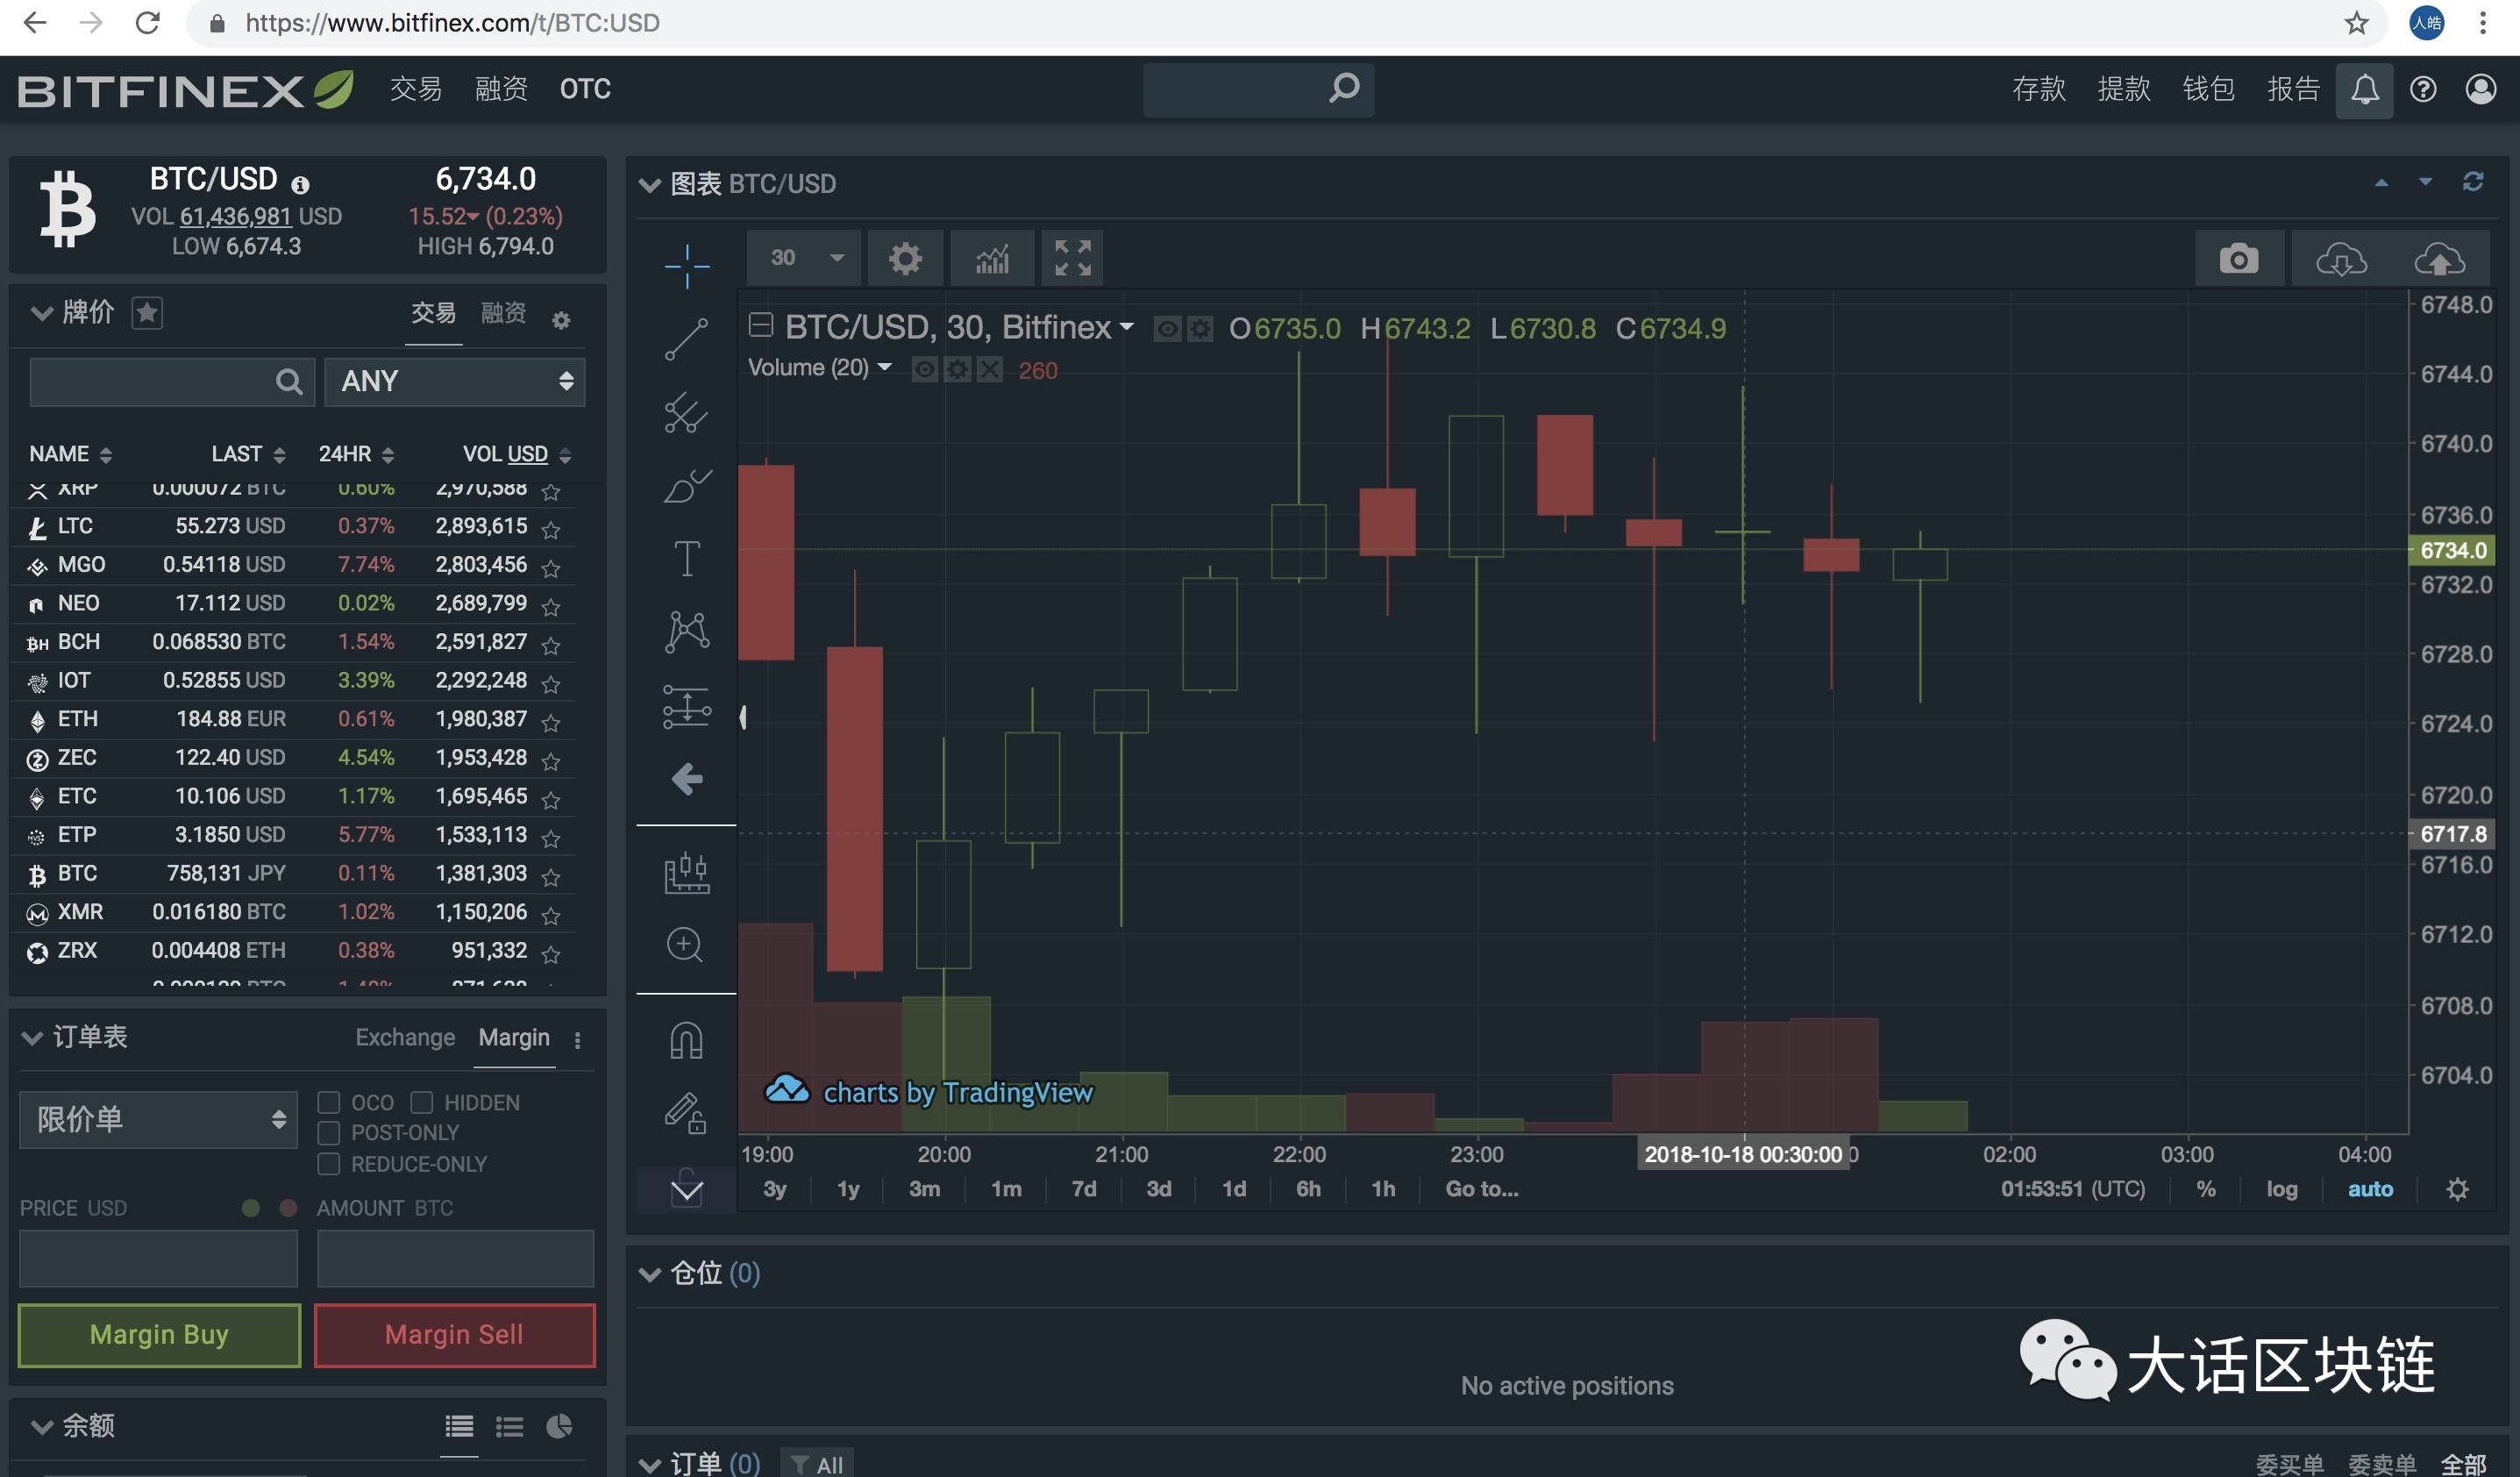Click the Margin Buy button
This screenshot has height=1477, width=2520.
coord(159,1335)
